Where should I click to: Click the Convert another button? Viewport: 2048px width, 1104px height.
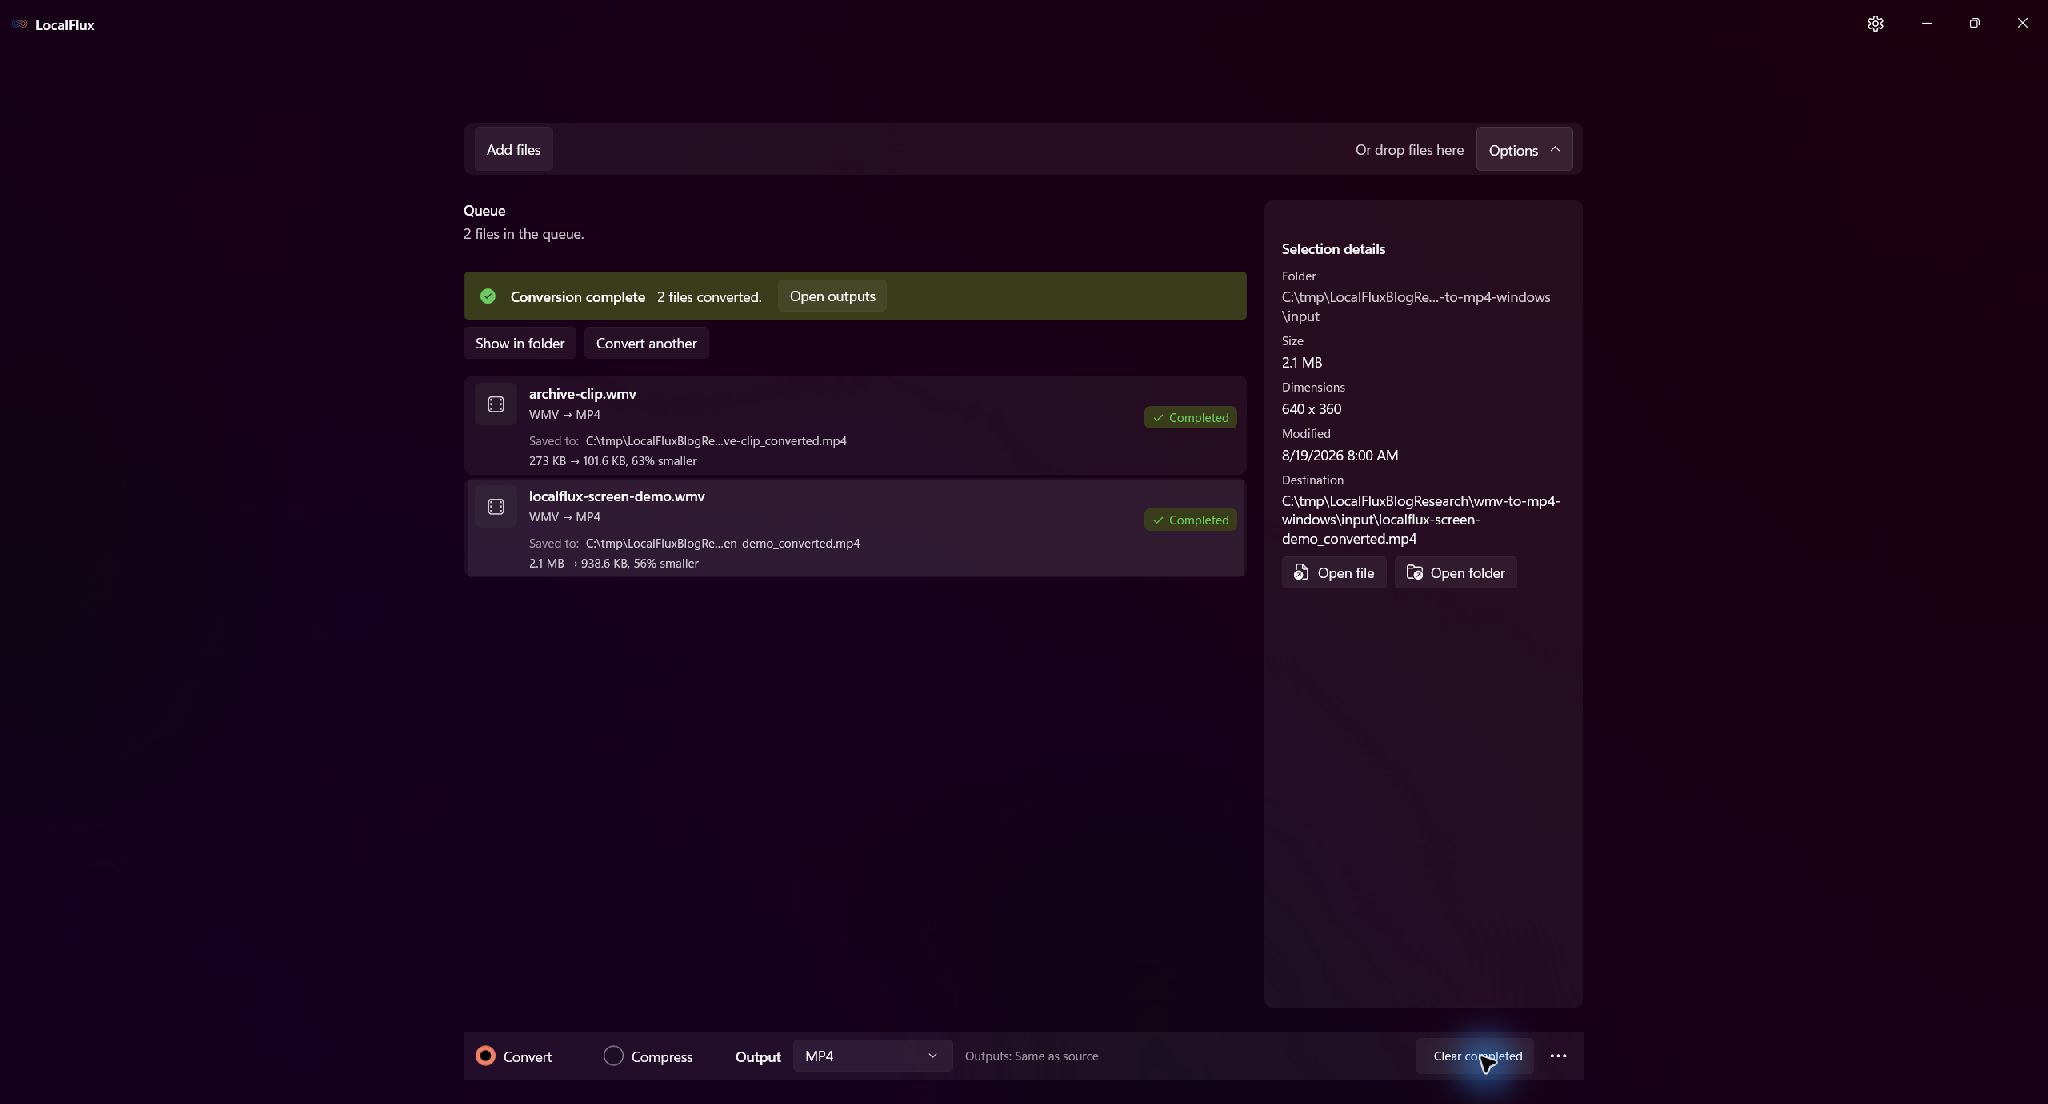[646, 343]
